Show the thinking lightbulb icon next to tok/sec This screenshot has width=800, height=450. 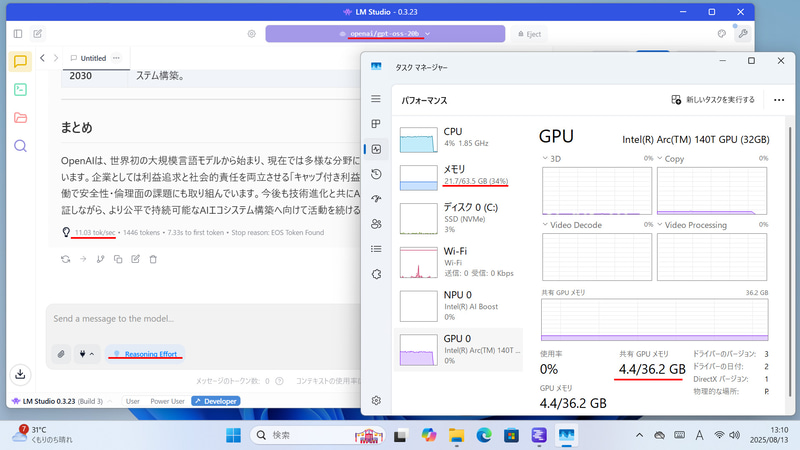[66, 233]
